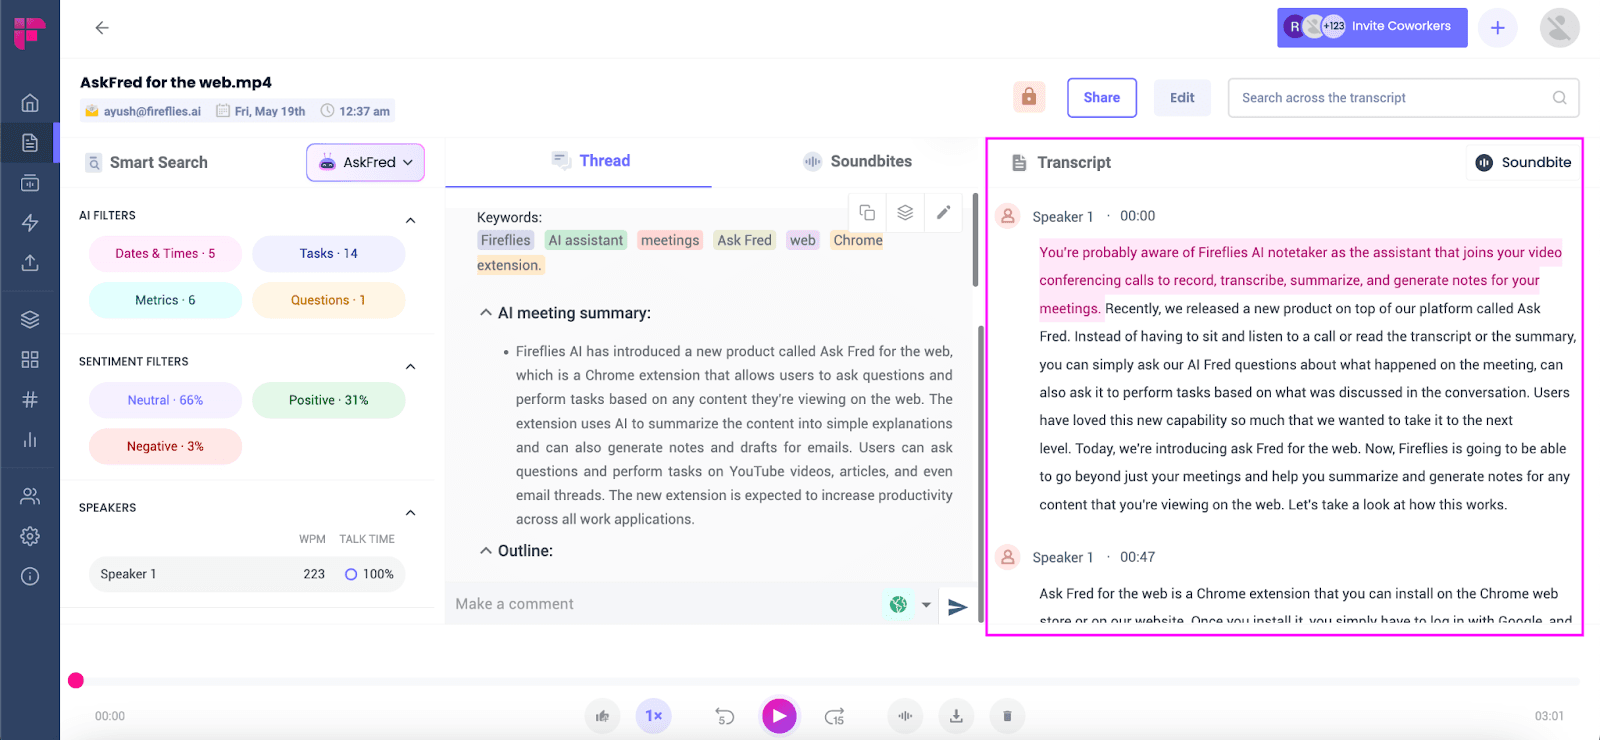This screenshot has height=740, width=1600.
Task: Click the Soundbite button in the transcript
Action: pos(1523,162)
